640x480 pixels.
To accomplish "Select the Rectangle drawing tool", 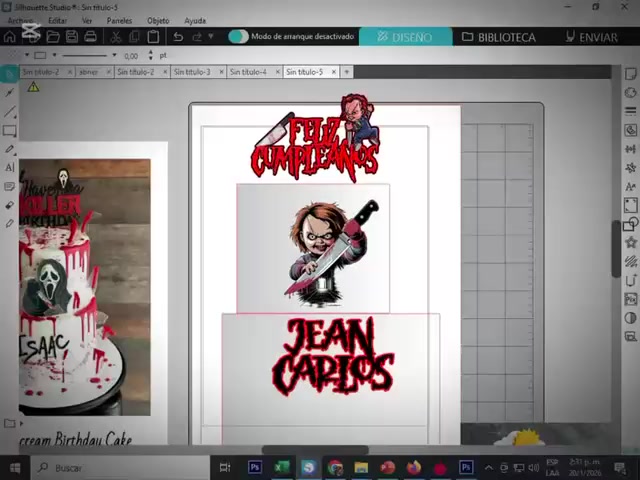I will (x=9, y=131).
